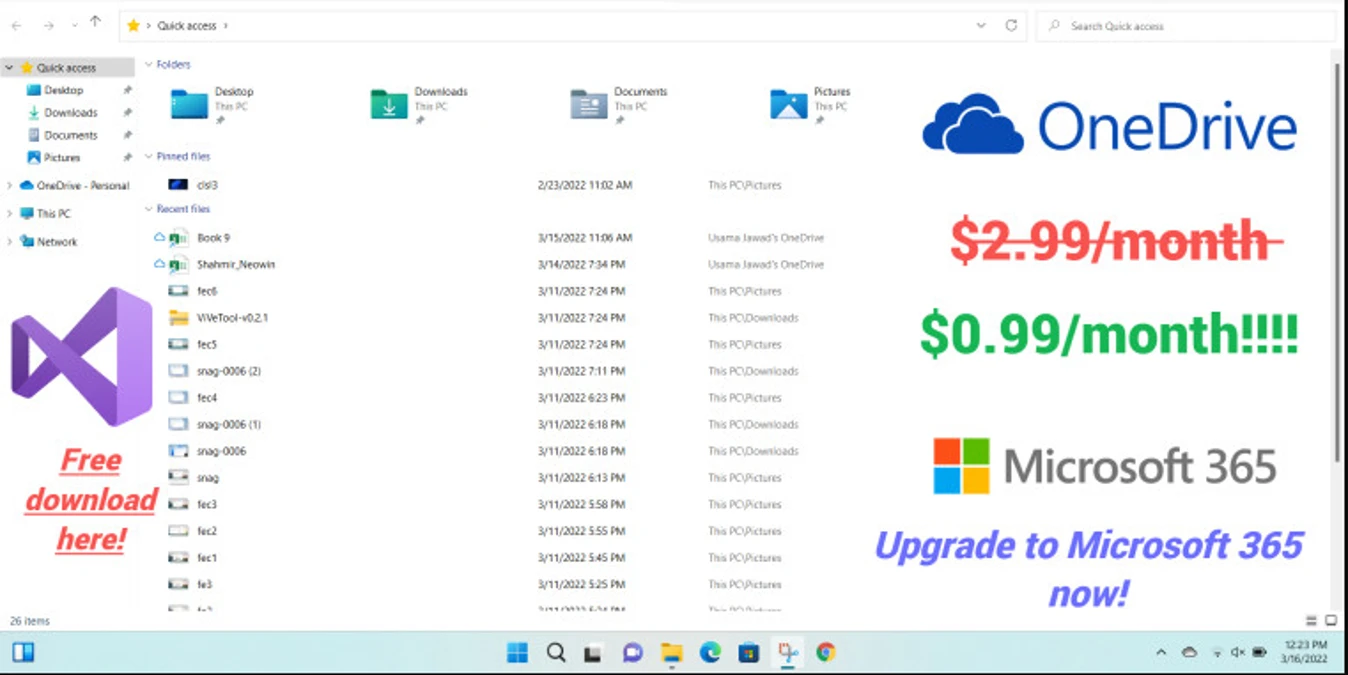Viewport: 1348px width, 675px height.
Task: Open the Downloads folder icon
Action: click(x=389, y=104)
